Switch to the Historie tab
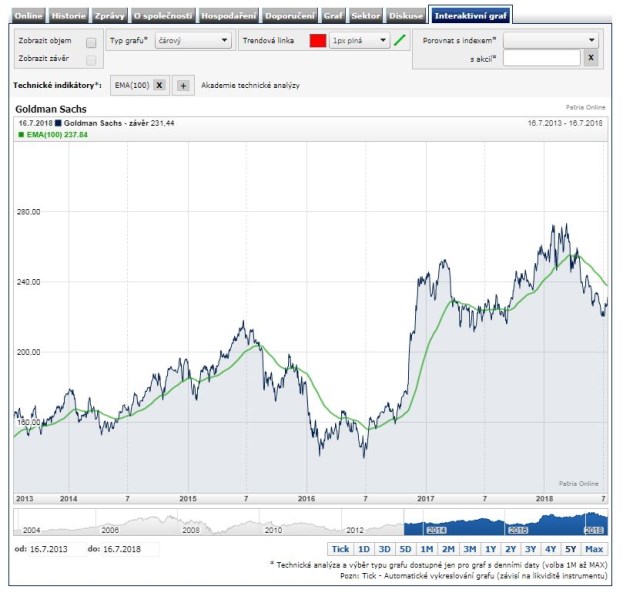This screenshot has height=600, width=623. (68, 16)
